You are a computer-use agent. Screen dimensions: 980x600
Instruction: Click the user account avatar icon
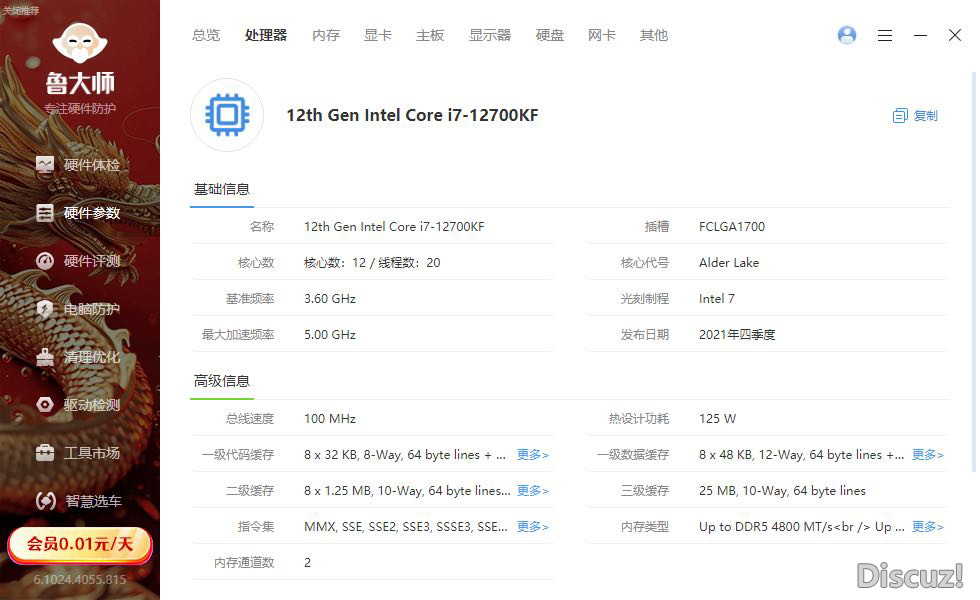847,35
